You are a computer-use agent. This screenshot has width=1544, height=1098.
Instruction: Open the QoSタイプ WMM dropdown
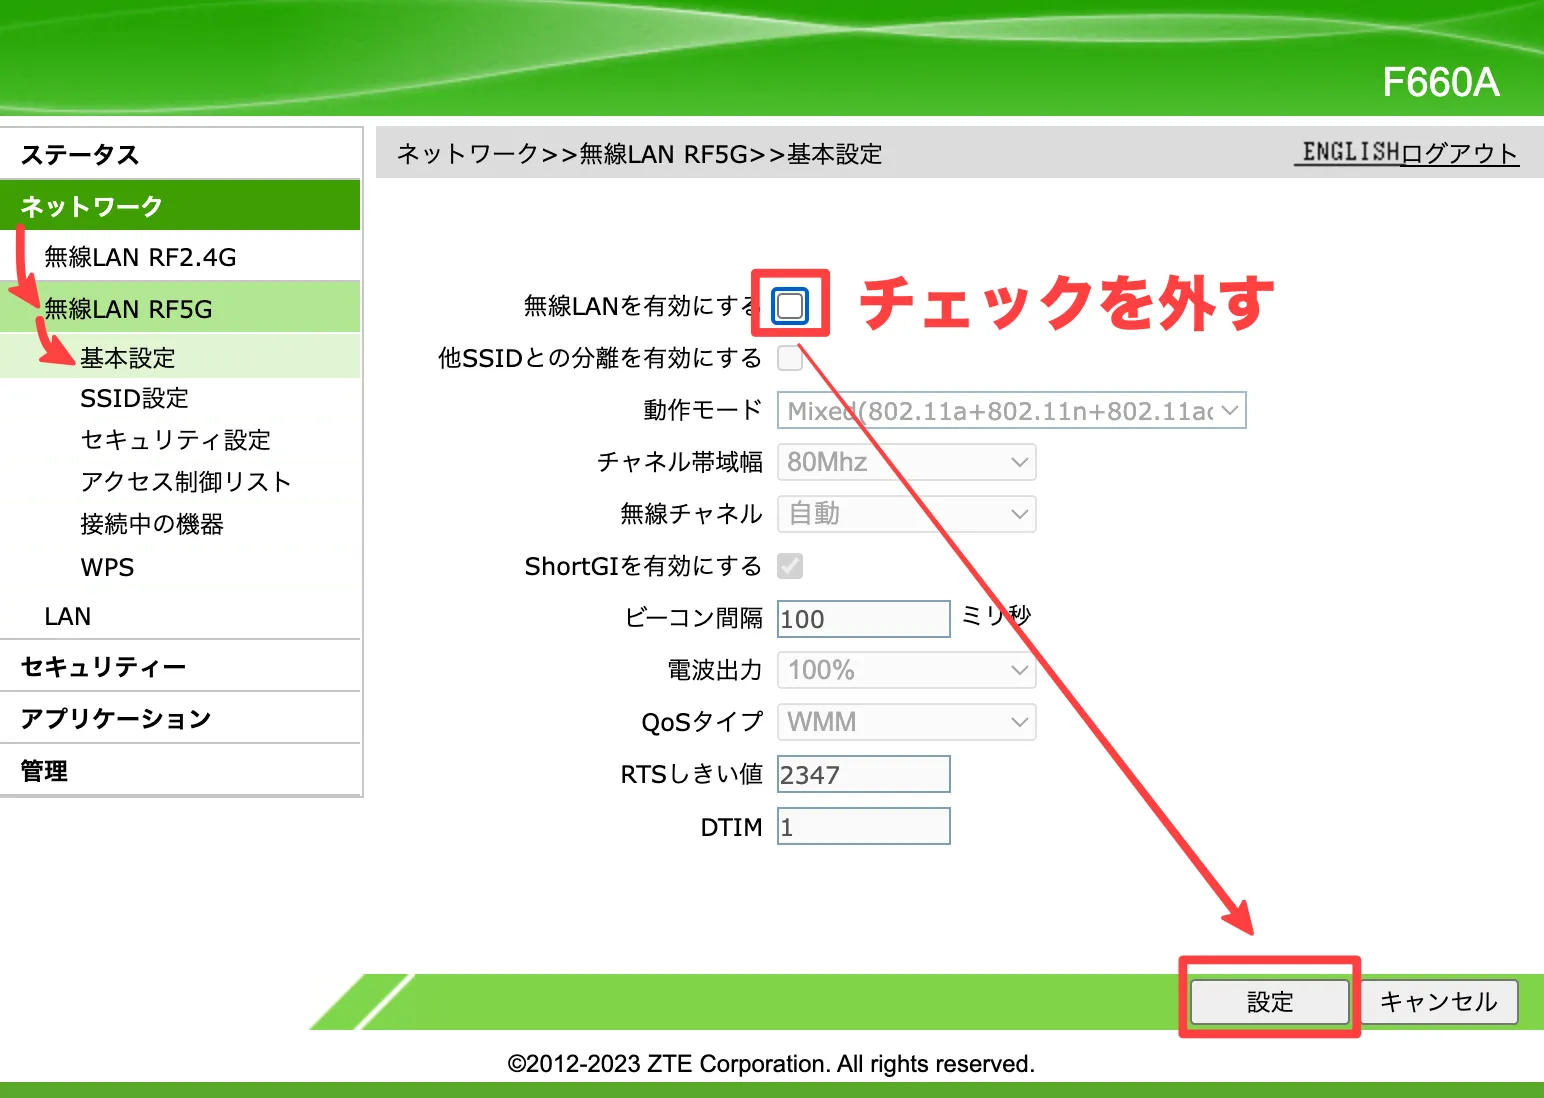[x=906, y=722]
